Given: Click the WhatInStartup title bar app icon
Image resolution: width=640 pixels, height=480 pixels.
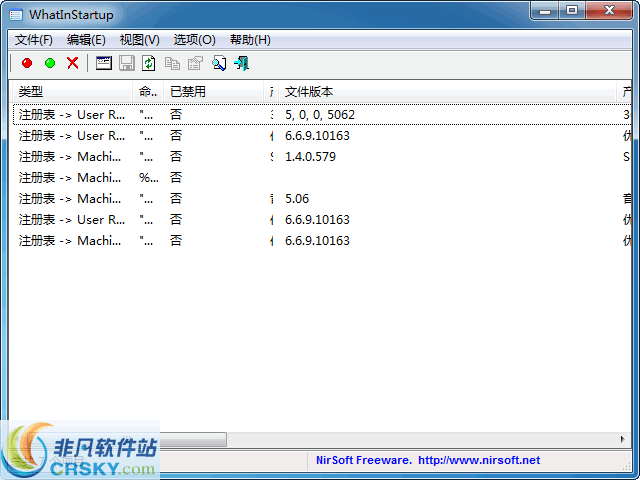Looking at the screenshot, I should [16, 15].
